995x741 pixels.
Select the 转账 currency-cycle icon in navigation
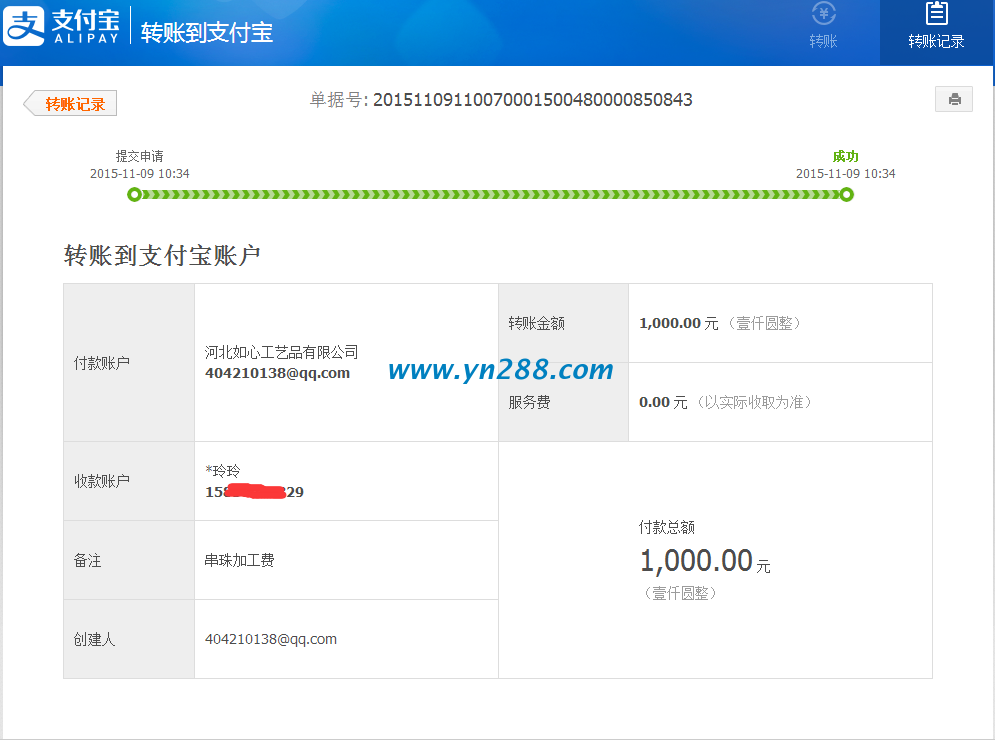point(823,14)
